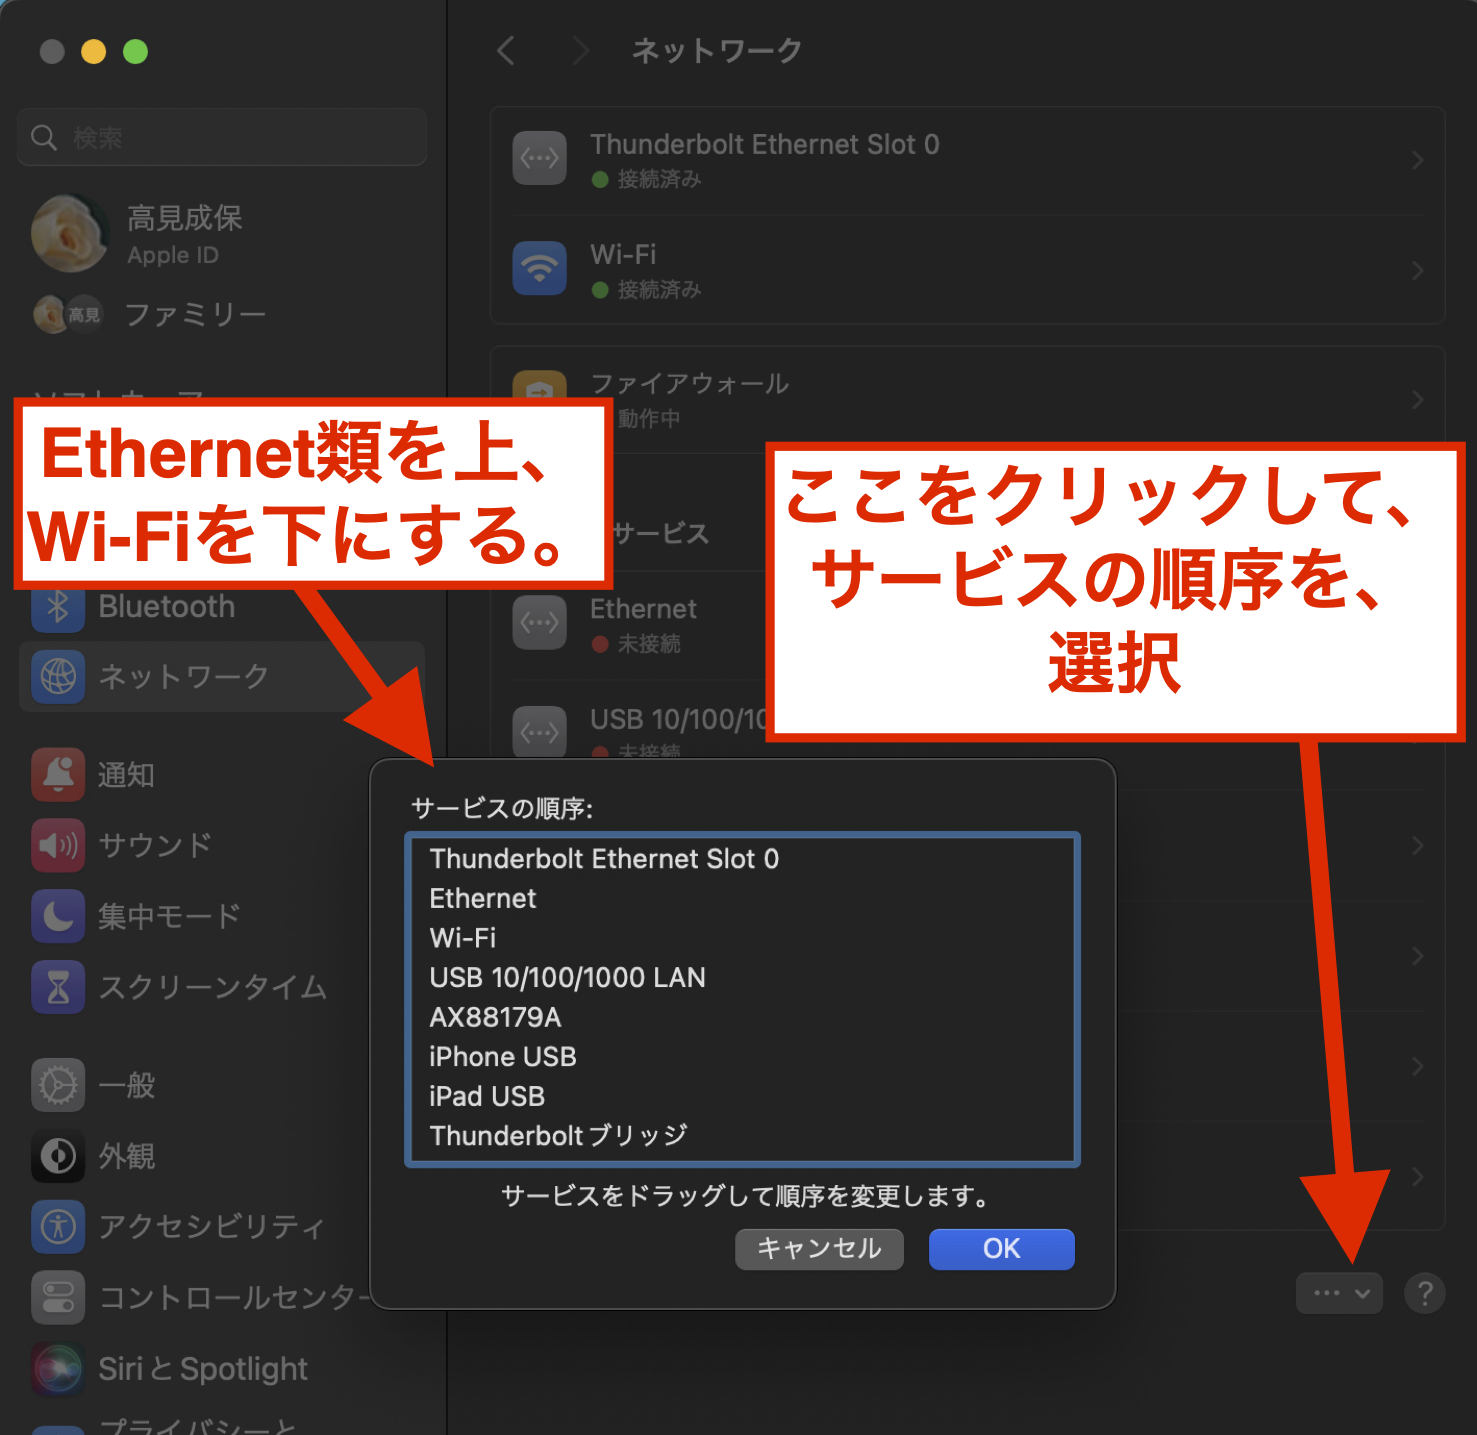
Task: Click the アクセシビリティ icon
Action: (58, 1227)
